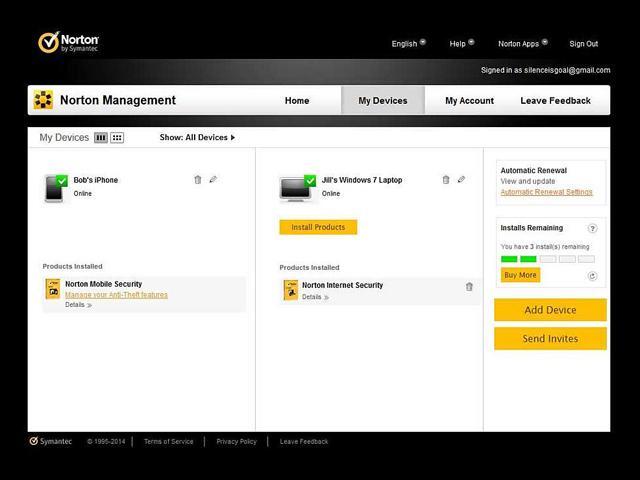The height and width of the screenshot is (480, 640).
Task: Edit Jill's Windows 7 Laptop name
Action: pos(461,179)
